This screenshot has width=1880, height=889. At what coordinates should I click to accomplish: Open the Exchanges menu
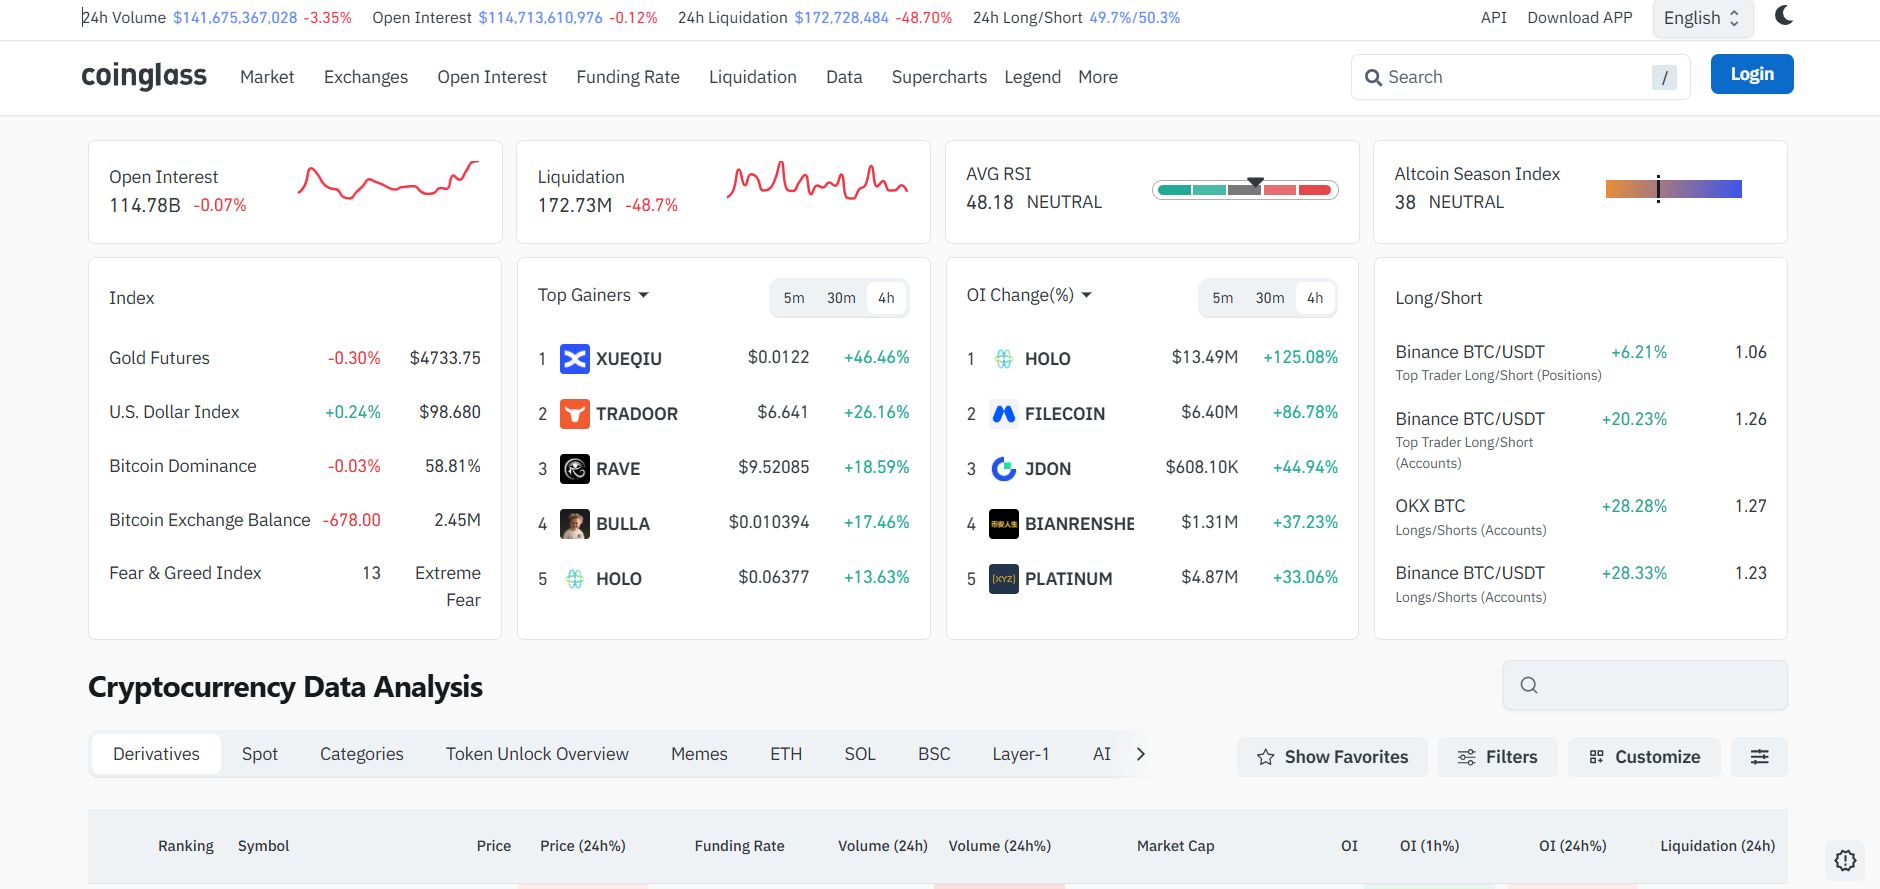pyautogui.click(x=366, y=77)
